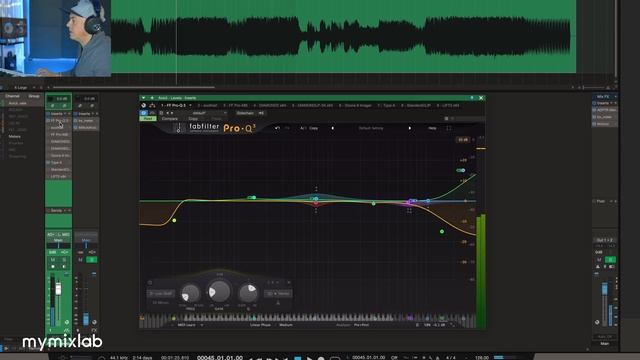Pin the plugin window with the pin icon
Viewport: 640px width, 360px height.
tap(472, 98)
